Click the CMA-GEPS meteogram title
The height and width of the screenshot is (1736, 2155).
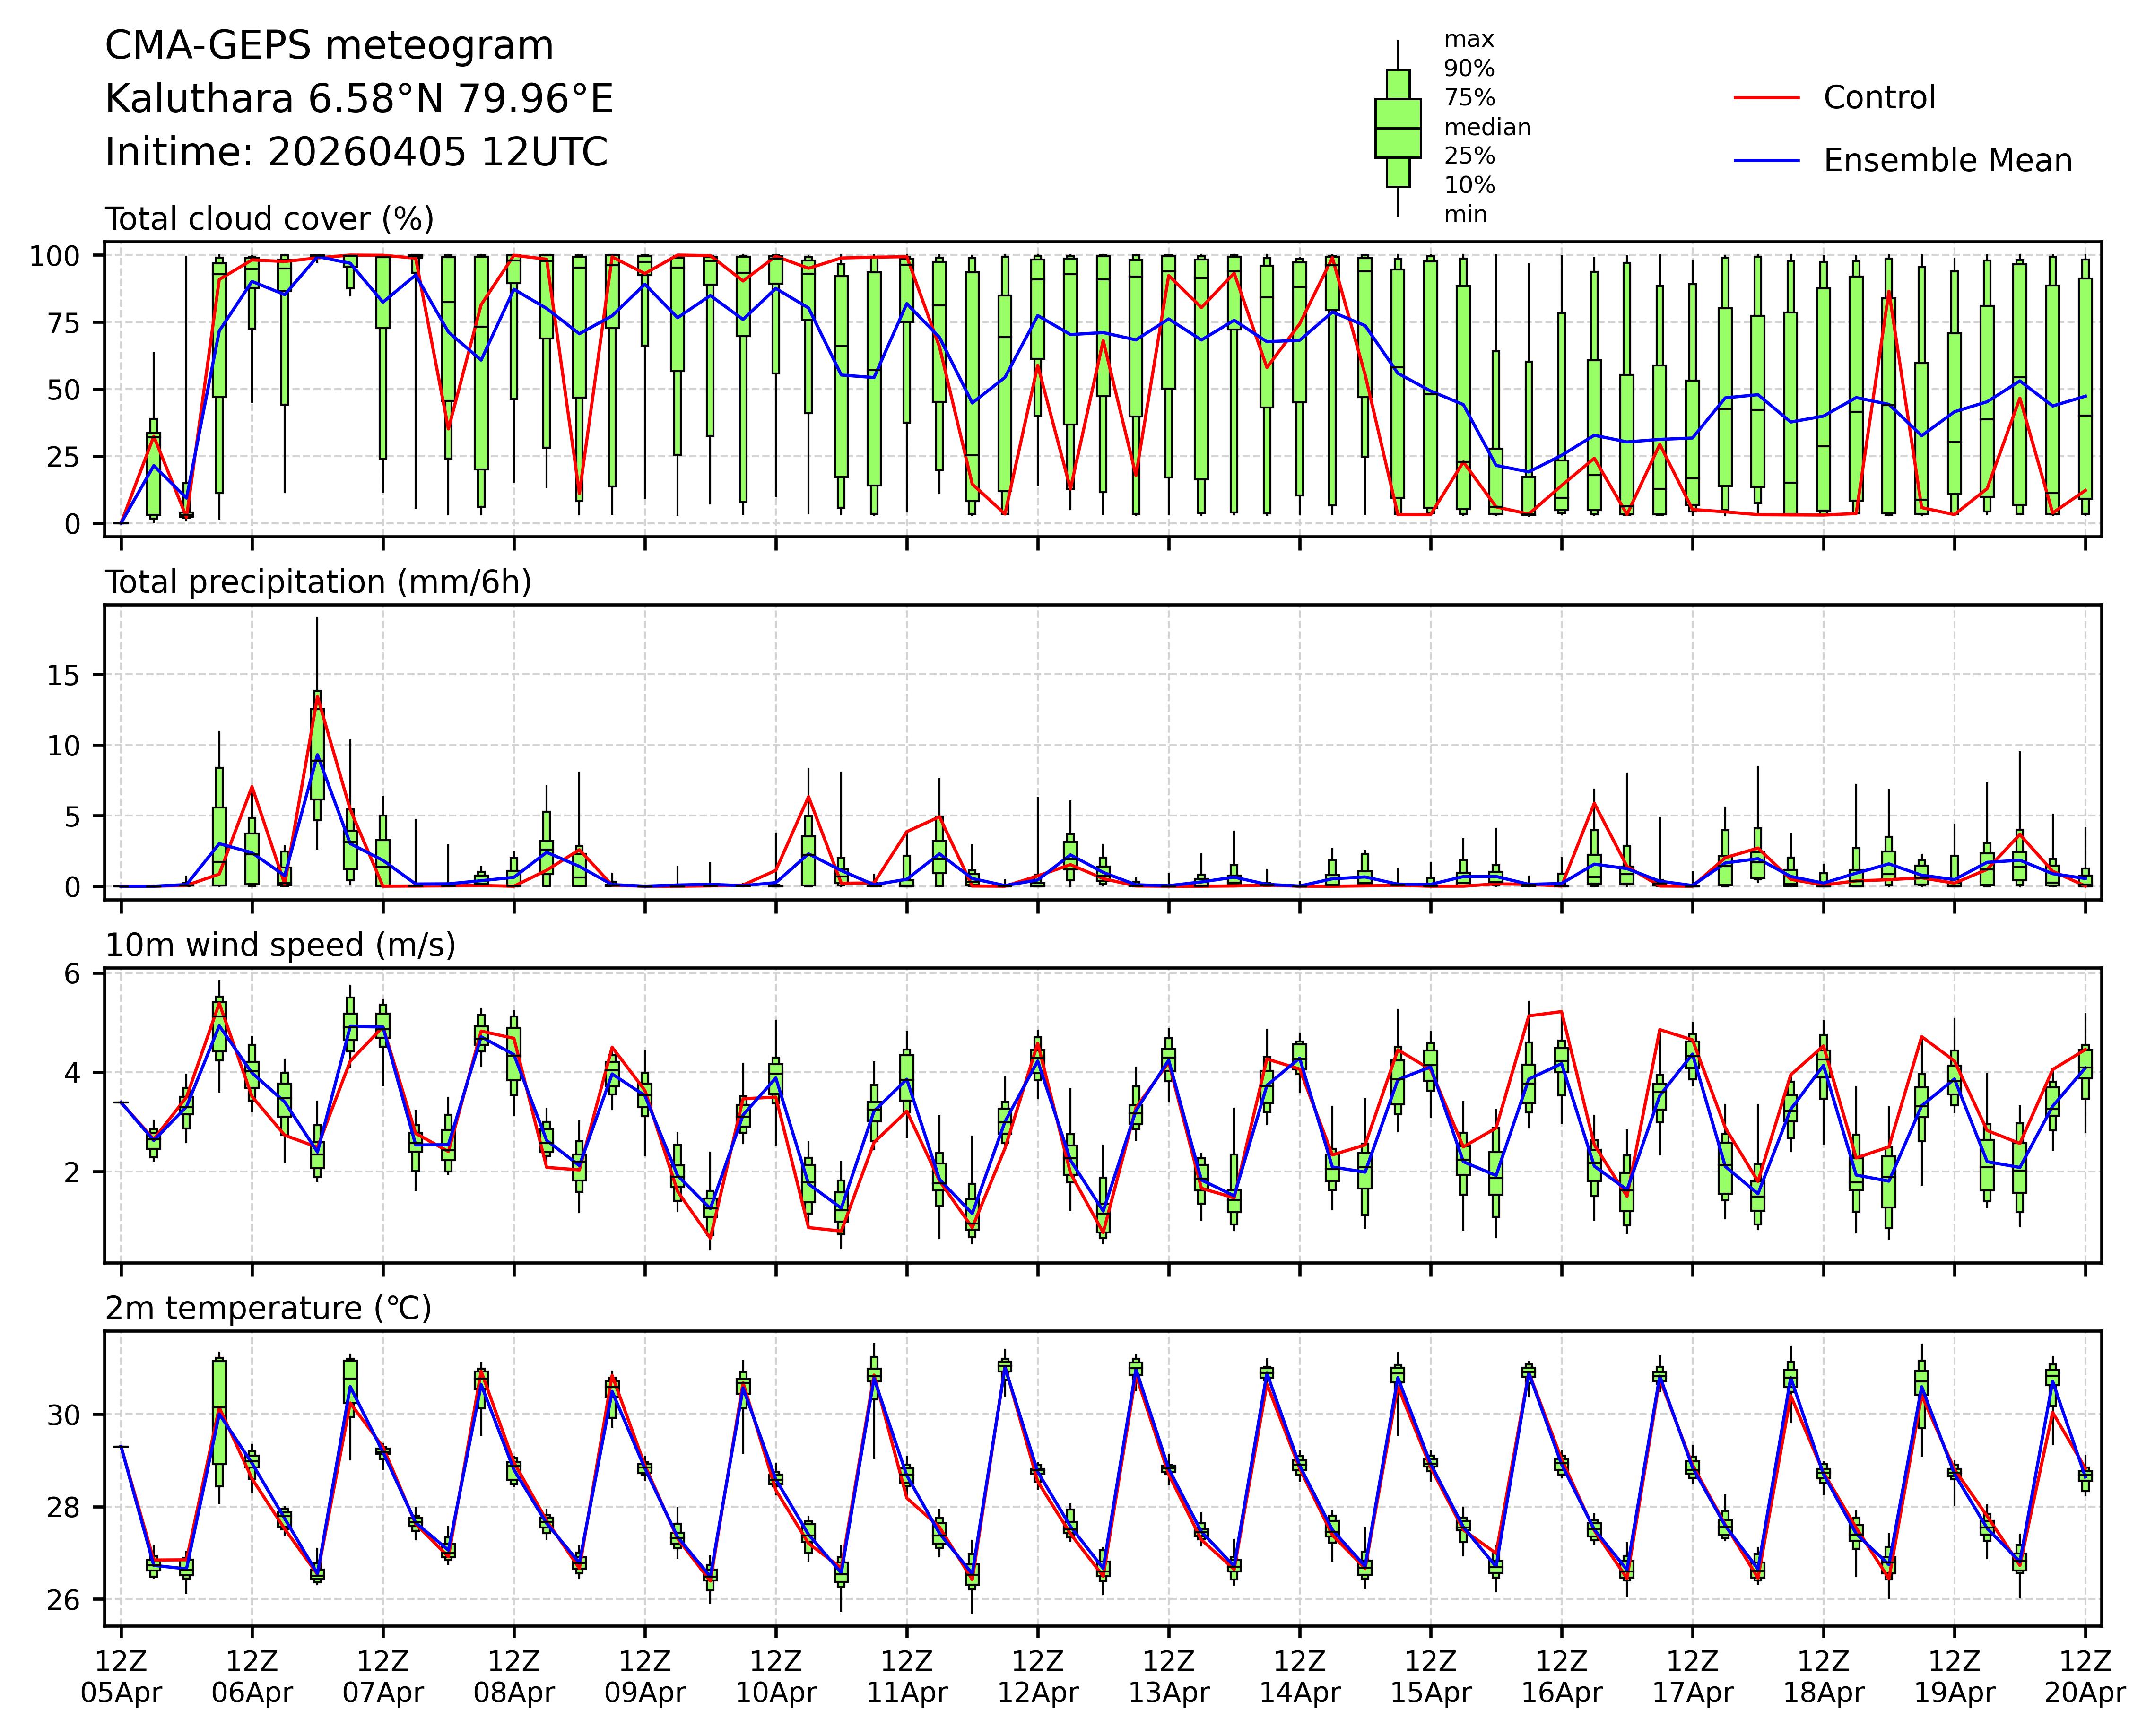[x=329, y=46]
